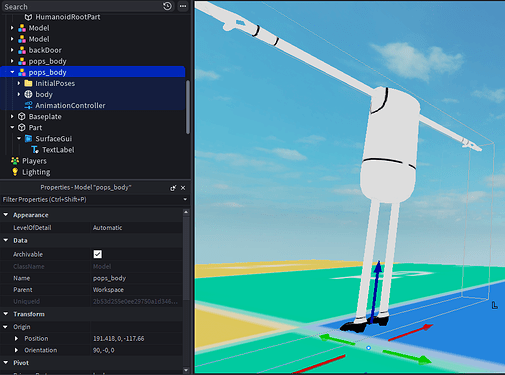Expand the unselected pops_body node

pos(12,61)
